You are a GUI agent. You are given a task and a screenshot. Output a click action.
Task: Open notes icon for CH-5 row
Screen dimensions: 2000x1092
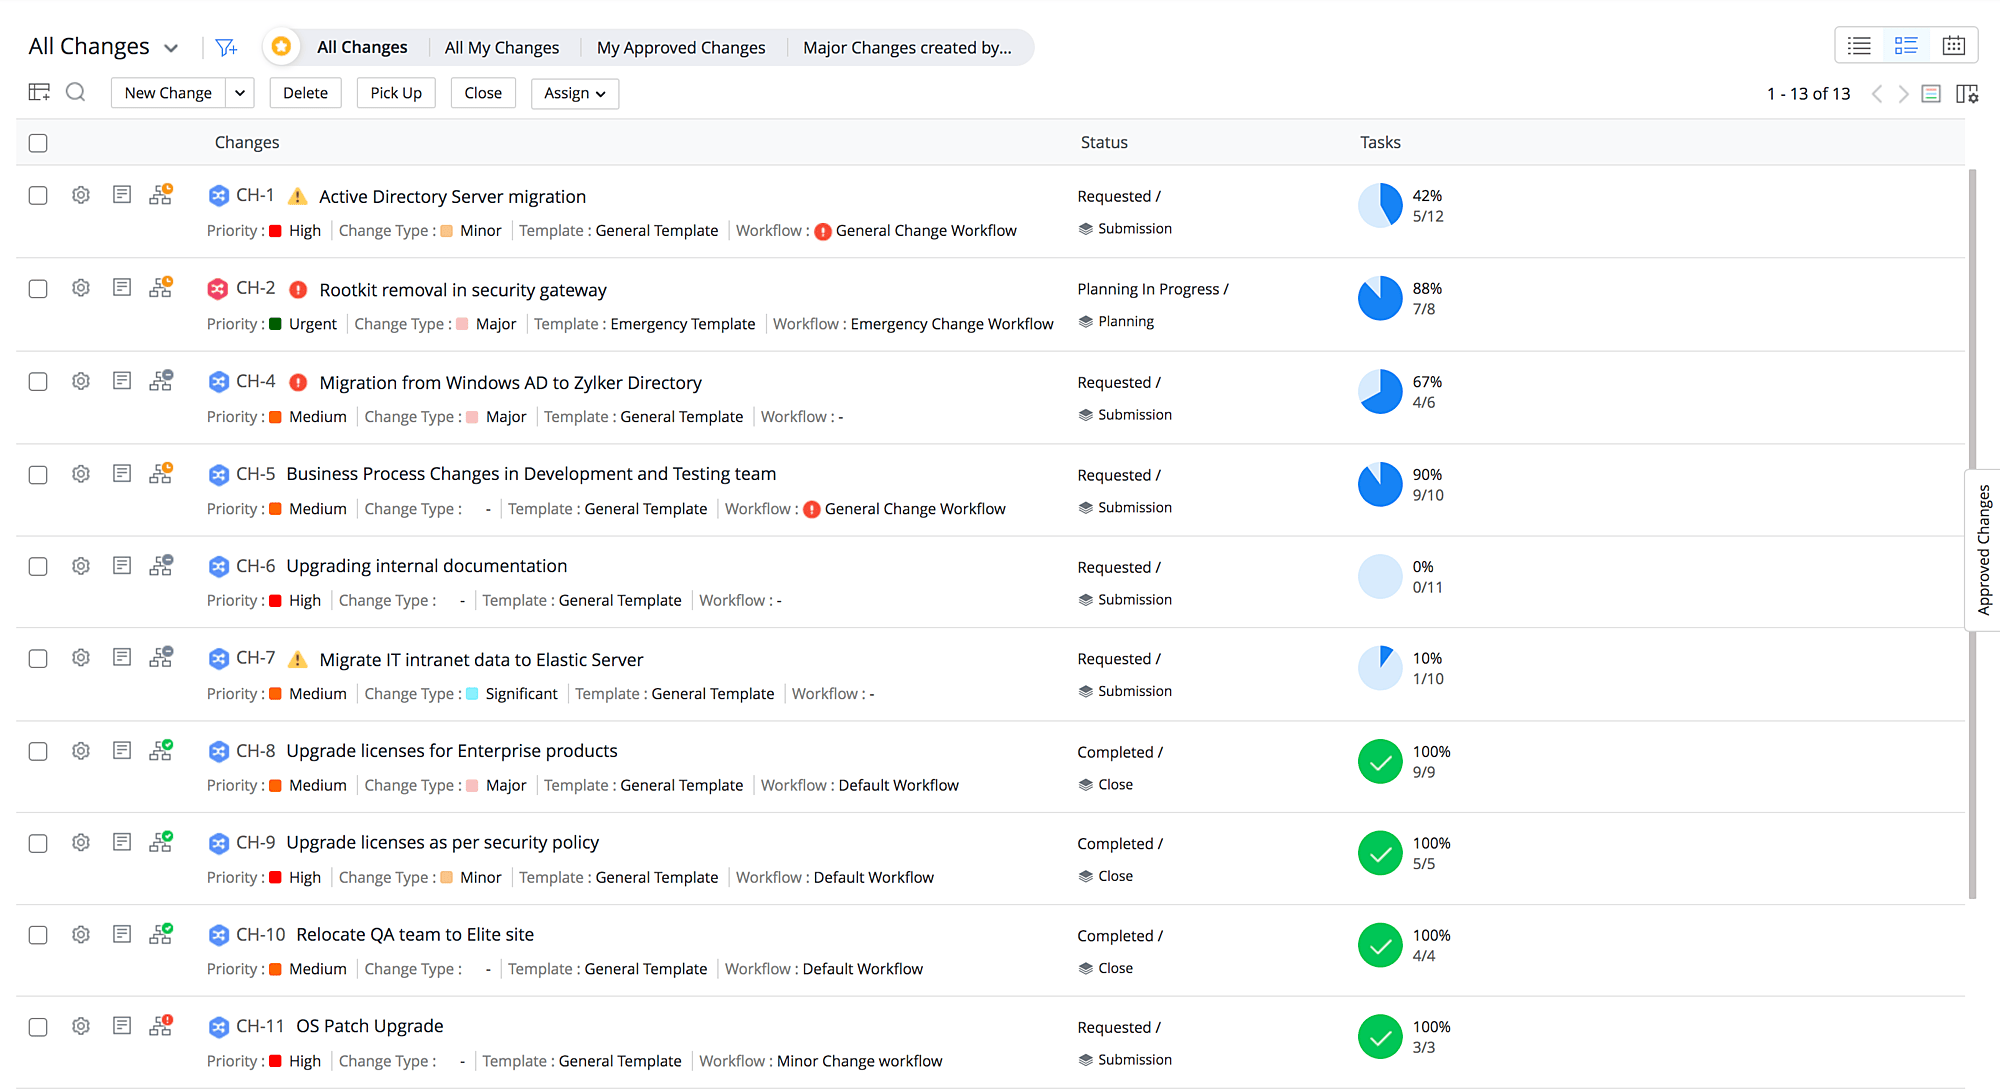point(122,473)
